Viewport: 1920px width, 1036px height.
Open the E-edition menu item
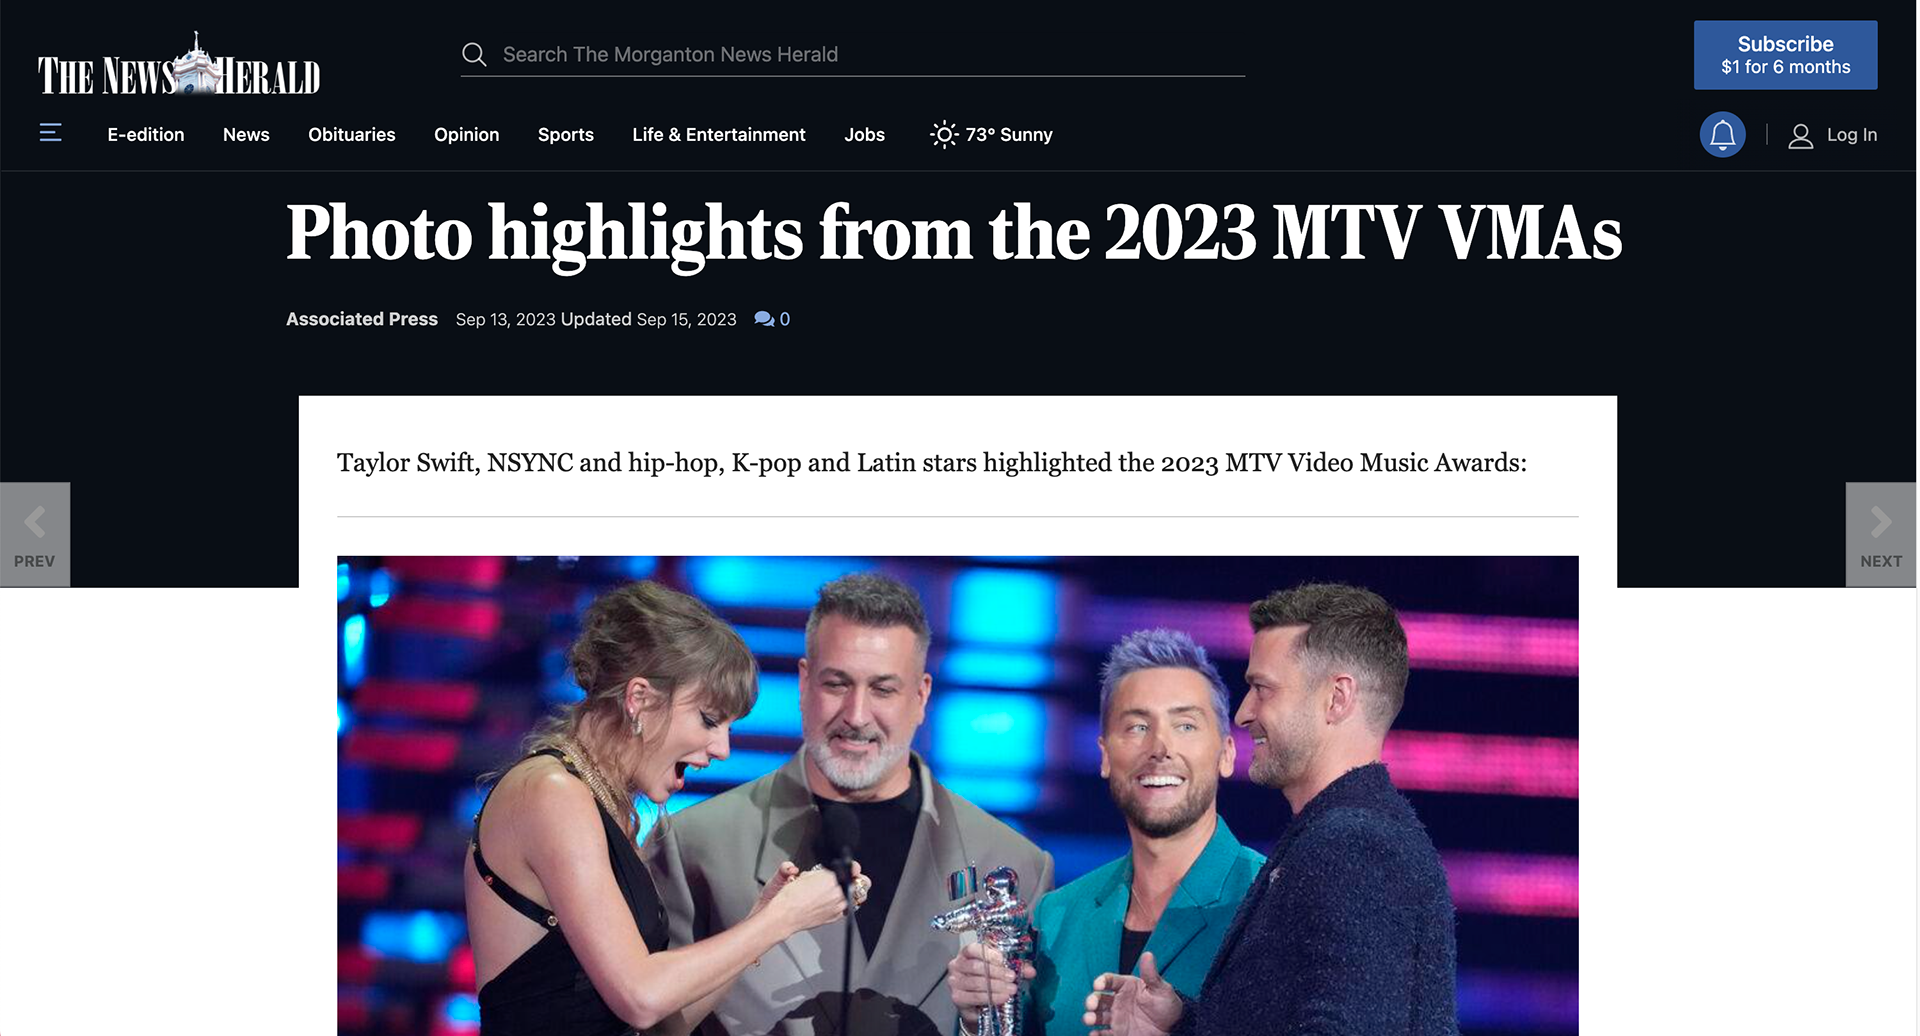(x=146, y=134)
